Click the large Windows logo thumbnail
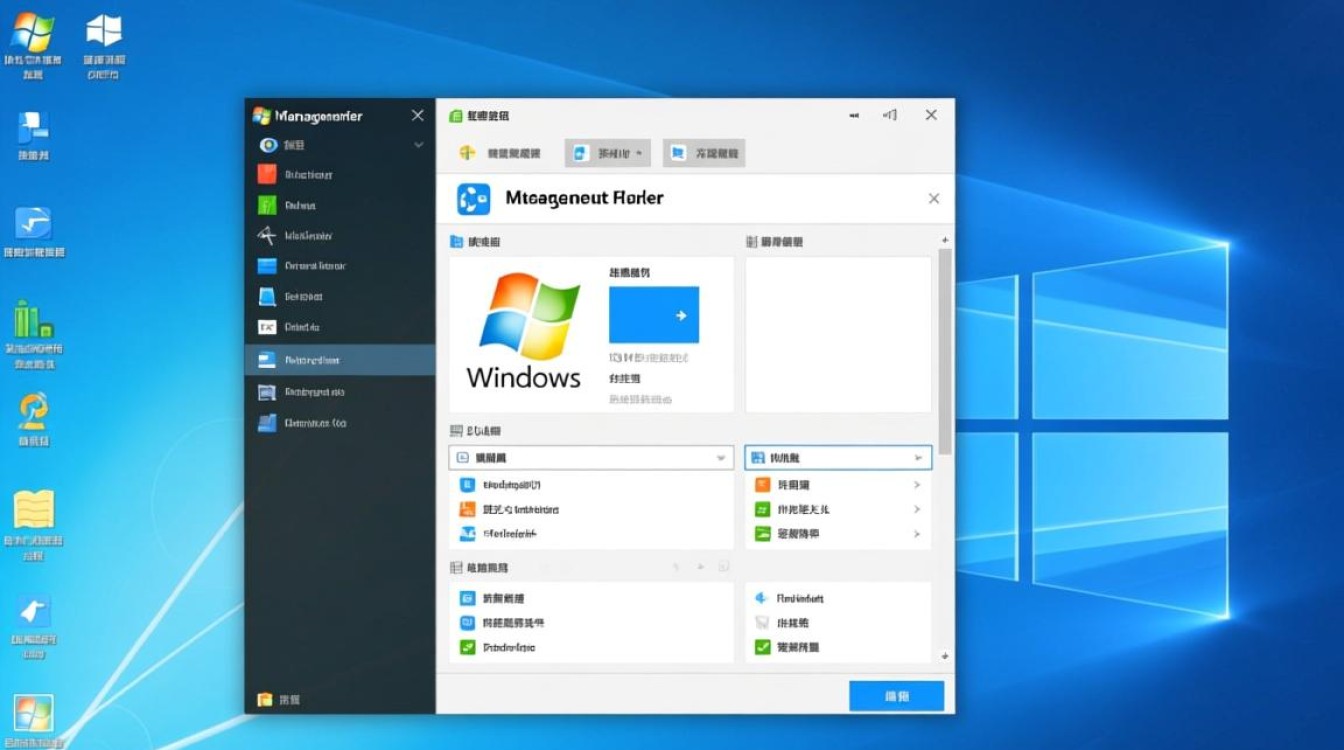Viewport: 1344px width, 750px height. click(x=525, y=333)
